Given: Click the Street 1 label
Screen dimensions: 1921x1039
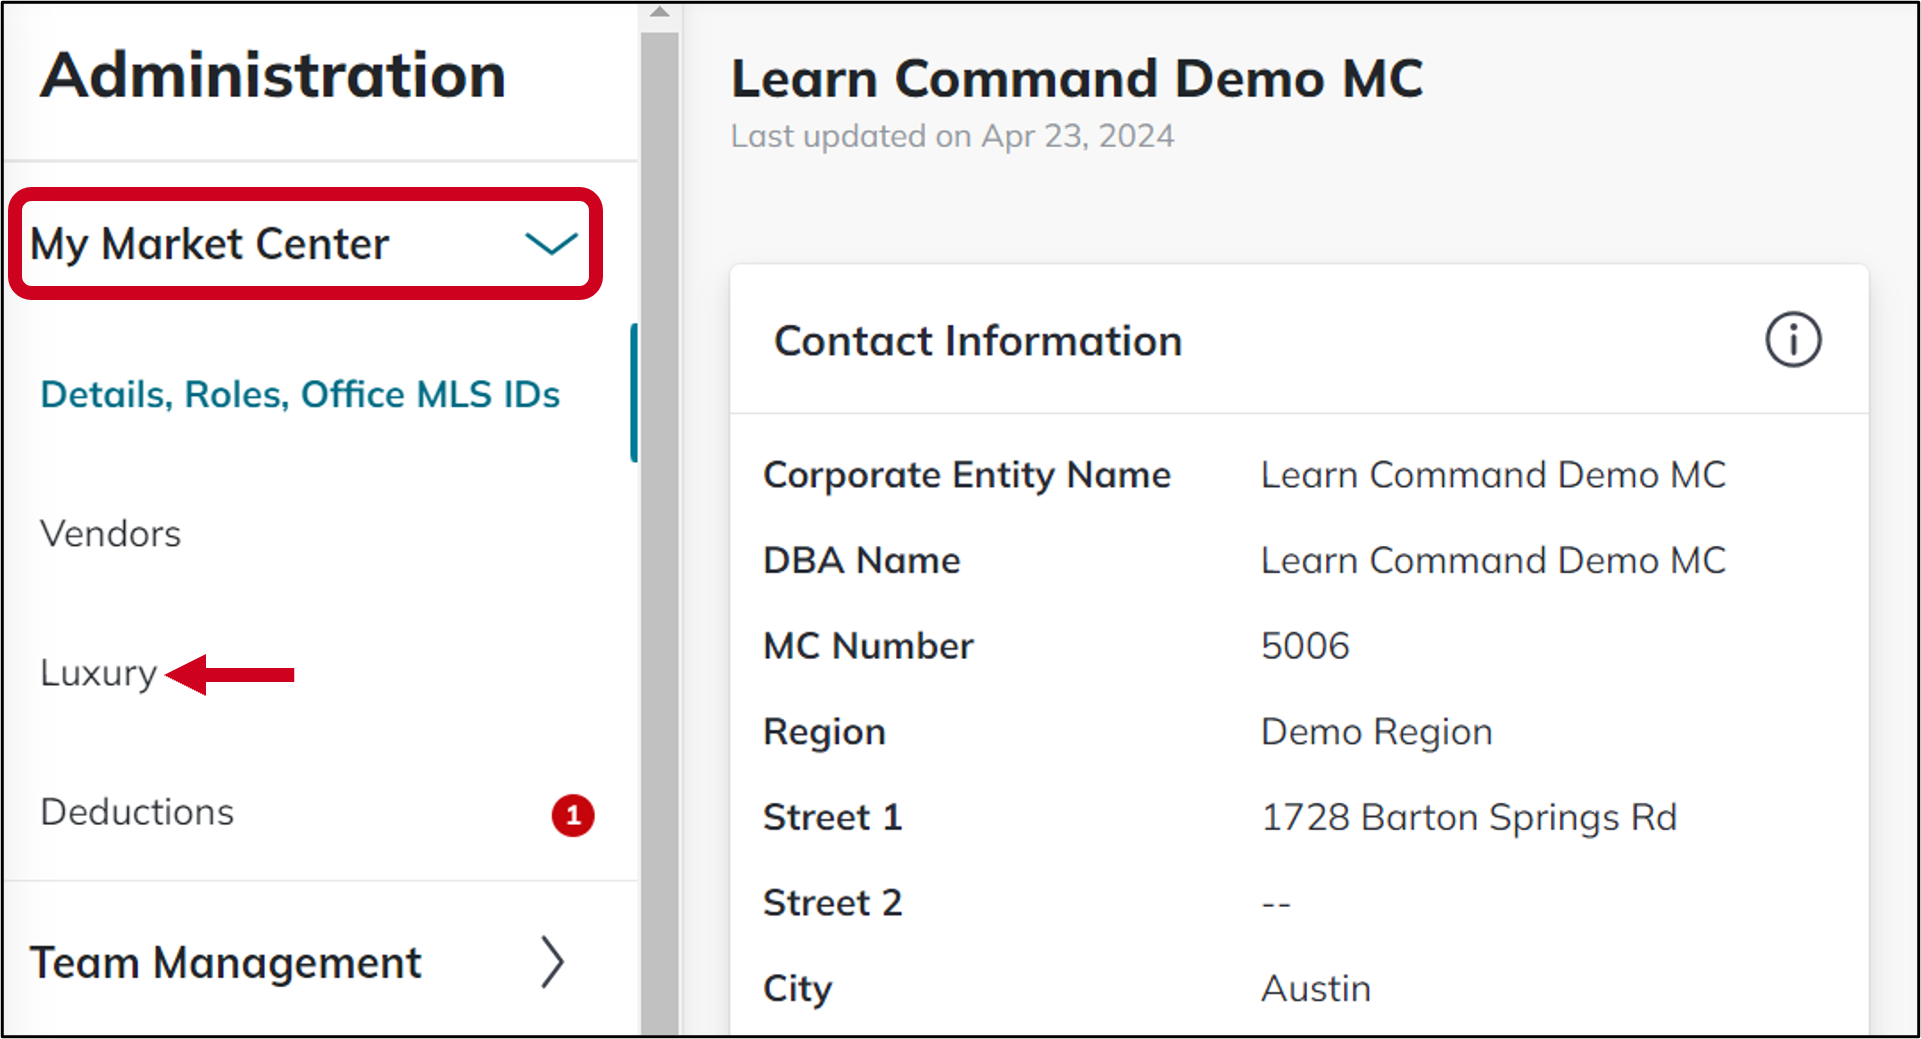Looking at the screenshot, I should click(832, 817).
